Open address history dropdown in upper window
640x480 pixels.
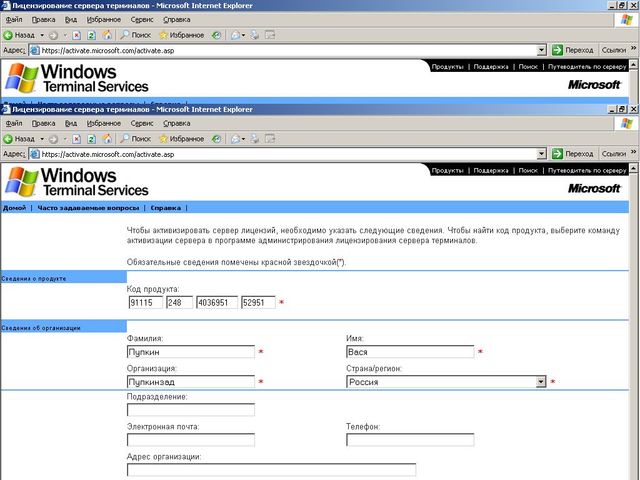coord(541,51)
